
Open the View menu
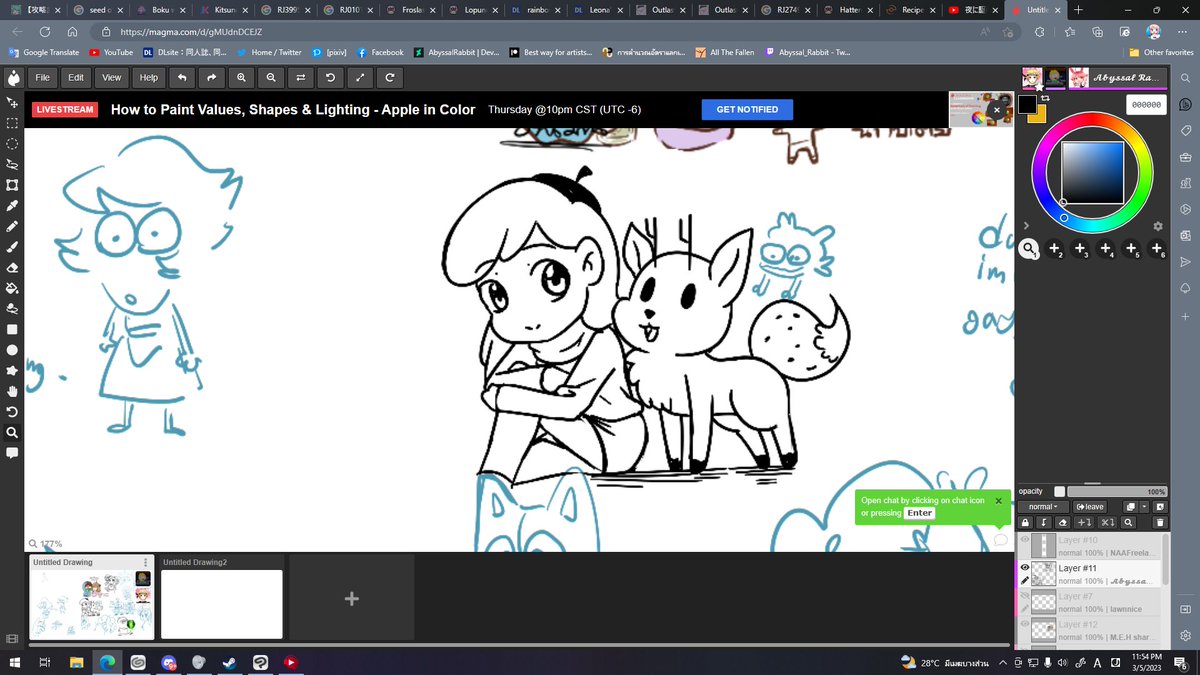pyautogui.click(x=112, y=77)
